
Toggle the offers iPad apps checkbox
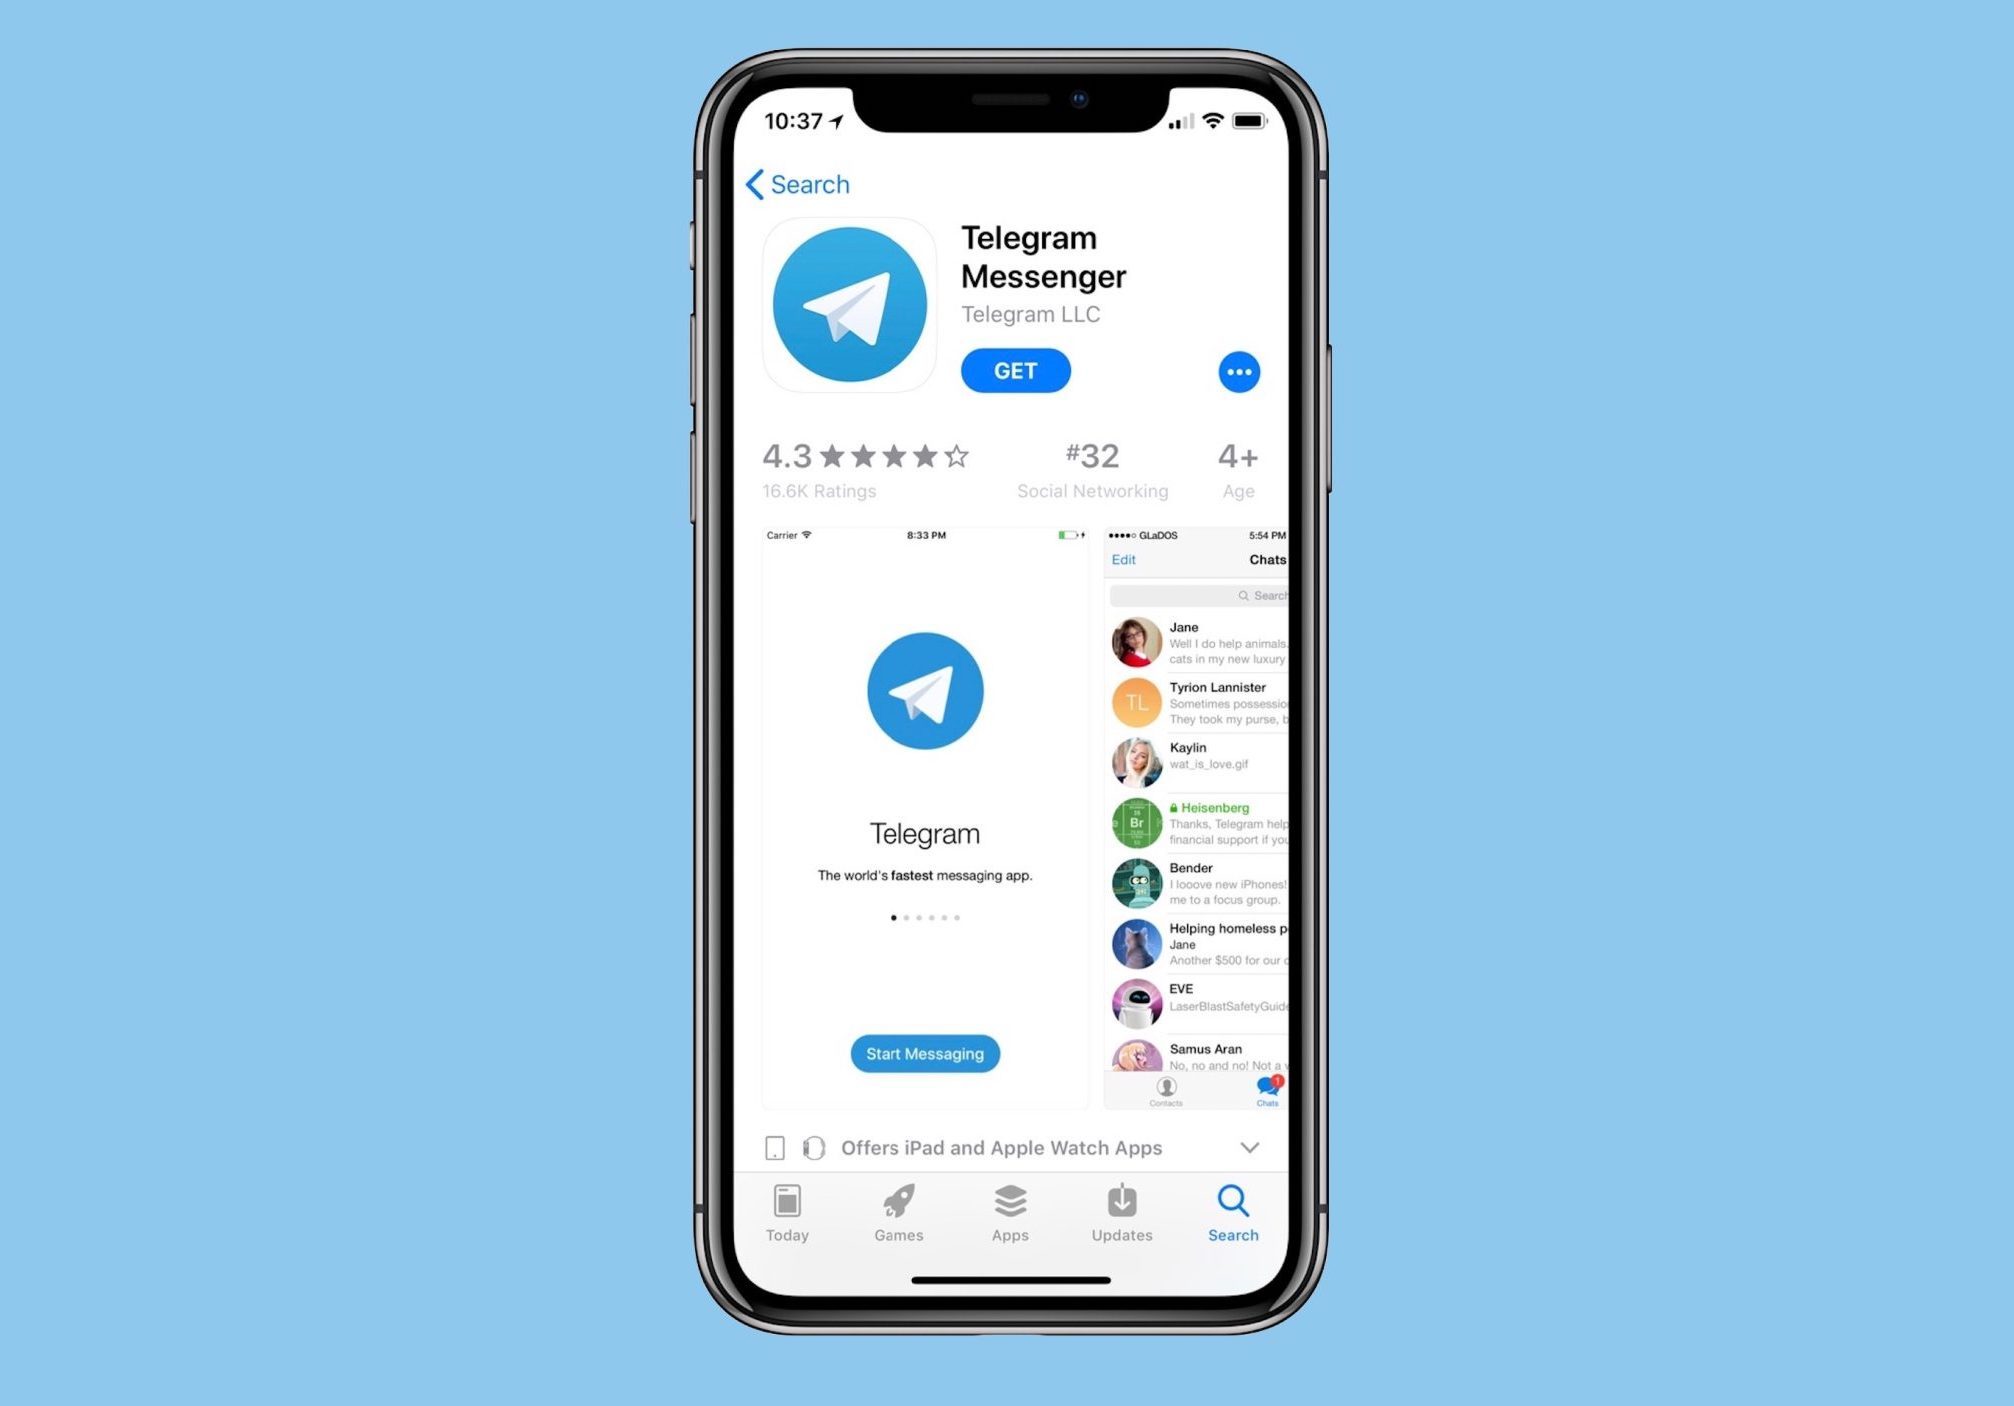coord(776,1147)
